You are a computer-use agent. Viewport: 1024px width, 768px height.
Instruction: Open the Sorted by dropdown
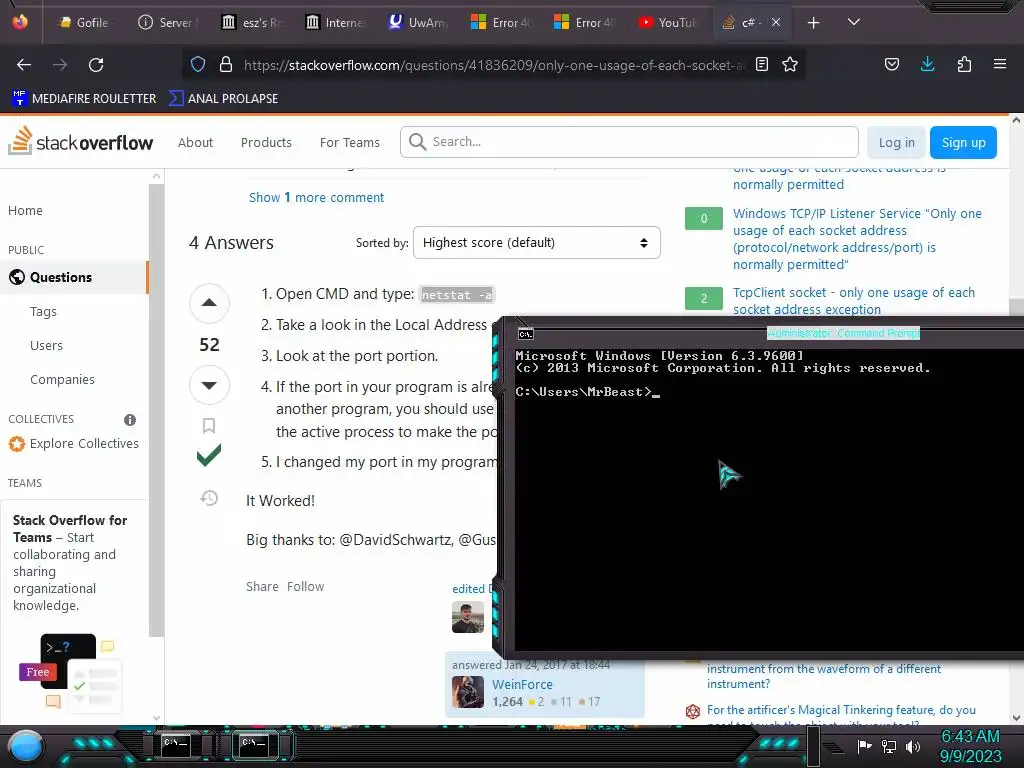tap(536, 242)
